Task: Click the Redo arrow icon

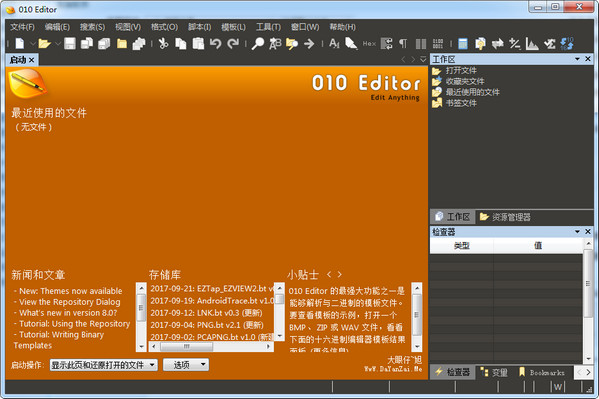Action: [233, 44]
